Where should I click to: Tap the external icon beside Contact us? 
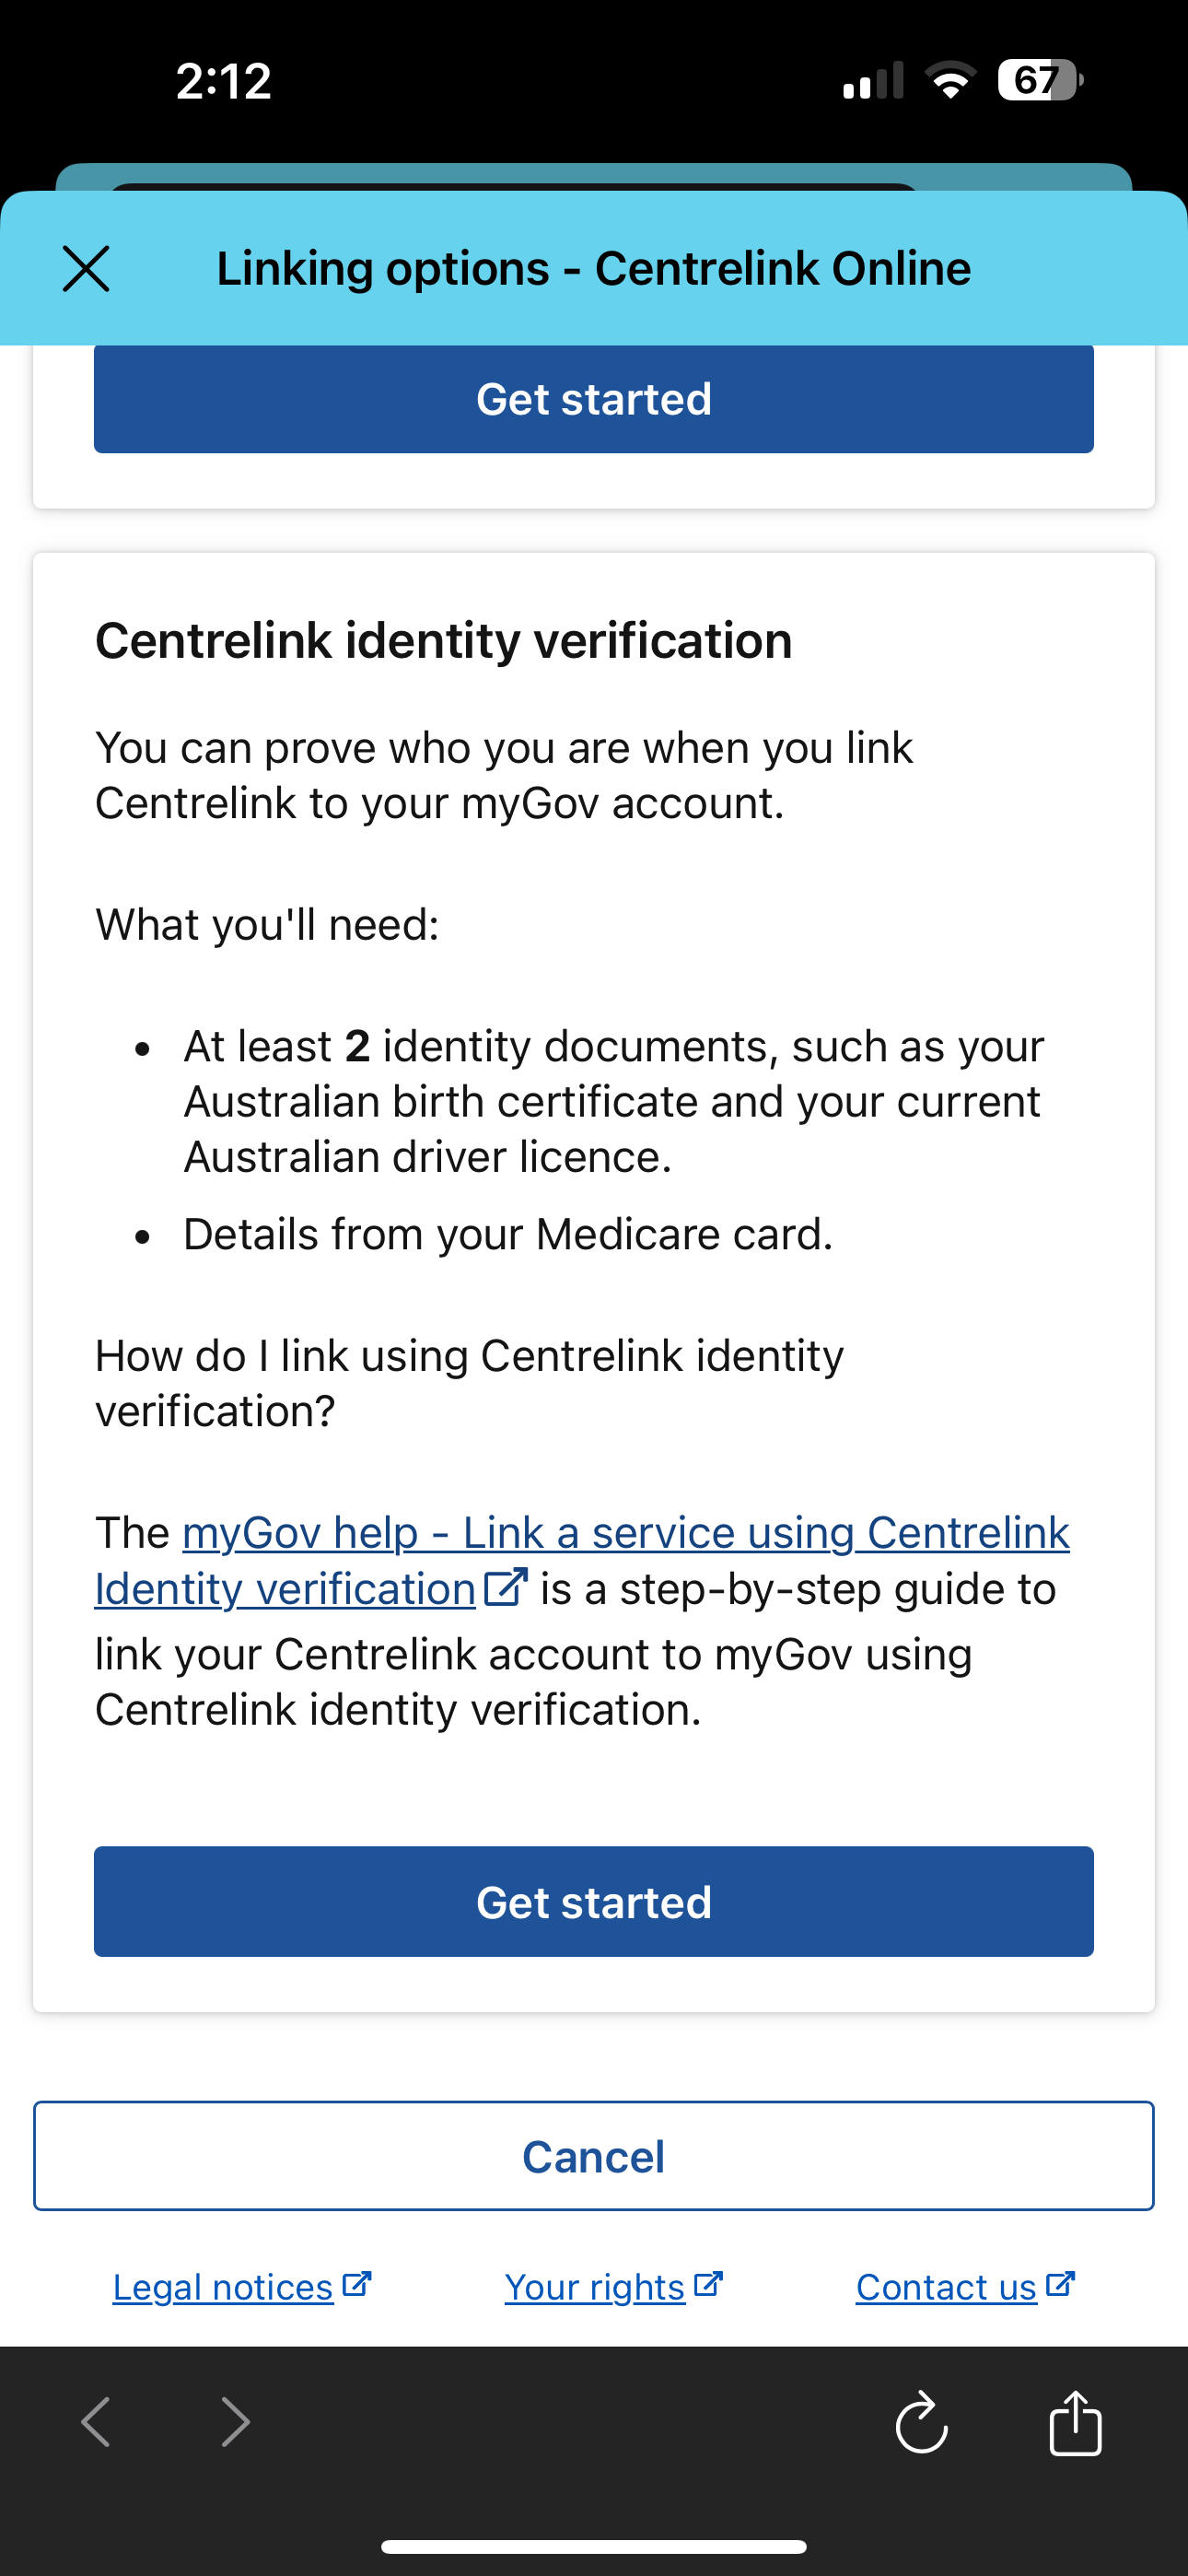1060,2284
